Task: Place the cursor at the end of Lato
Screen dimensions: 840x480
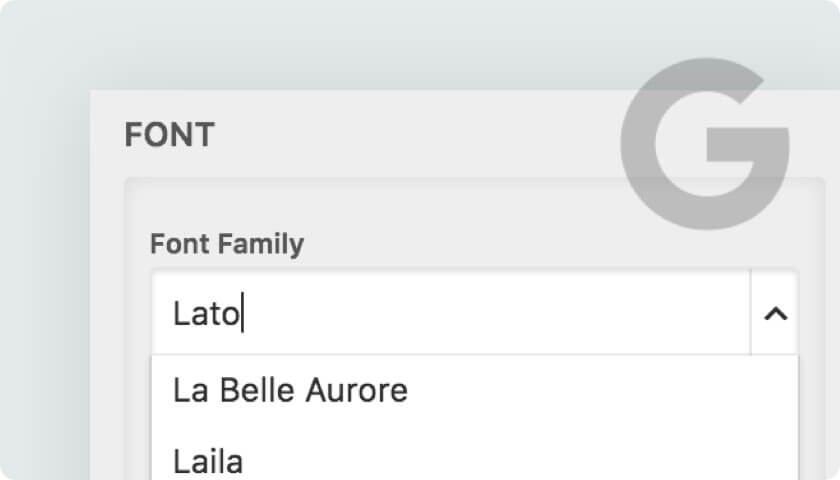Action: pos(242,313)
